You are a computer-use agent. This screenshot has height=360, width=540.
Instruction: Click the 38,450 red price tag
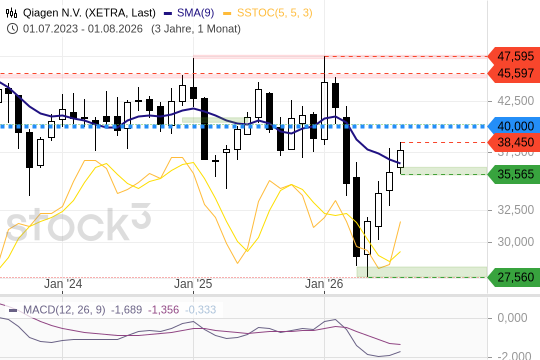[x=515, y=142]
